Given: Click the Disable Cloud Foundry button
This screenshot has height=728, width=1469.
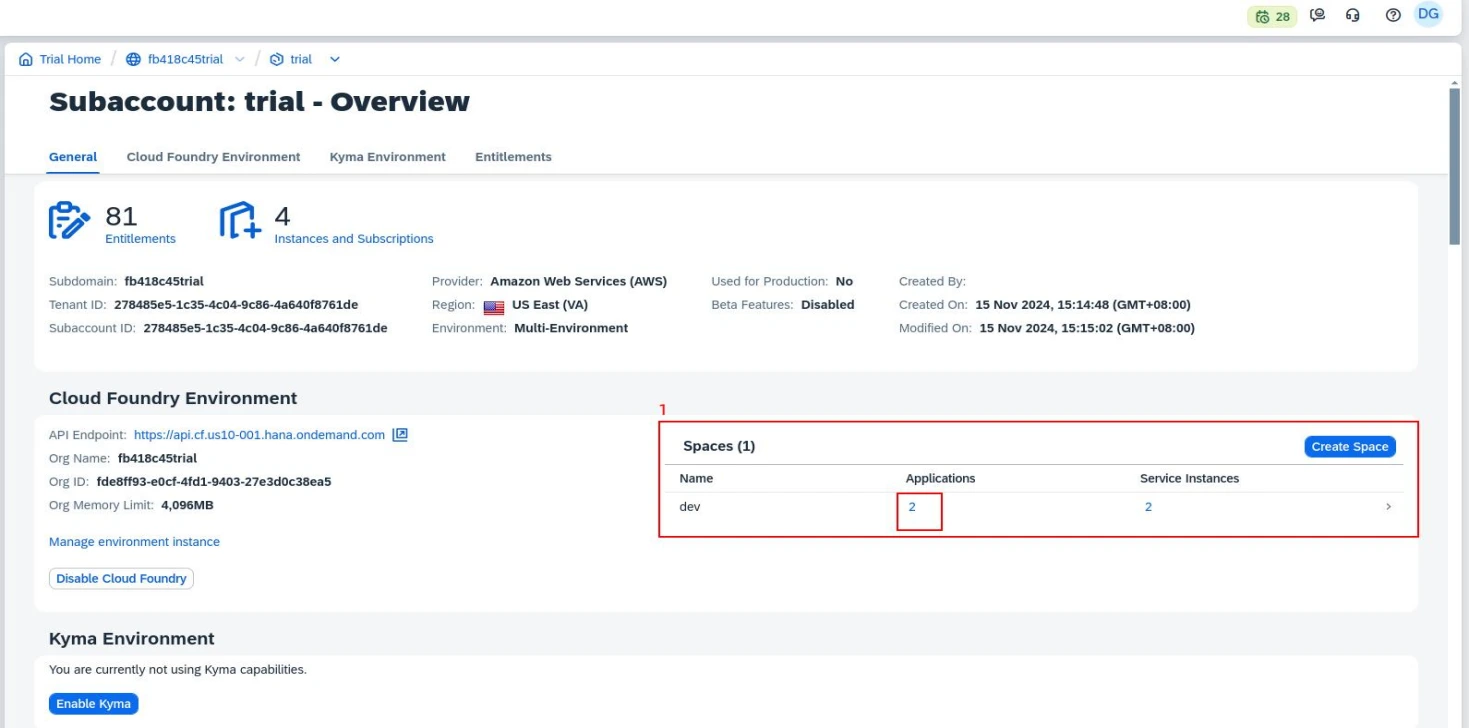Looking at the screenshot, I should pyautogui.click(x=121, y=578).
